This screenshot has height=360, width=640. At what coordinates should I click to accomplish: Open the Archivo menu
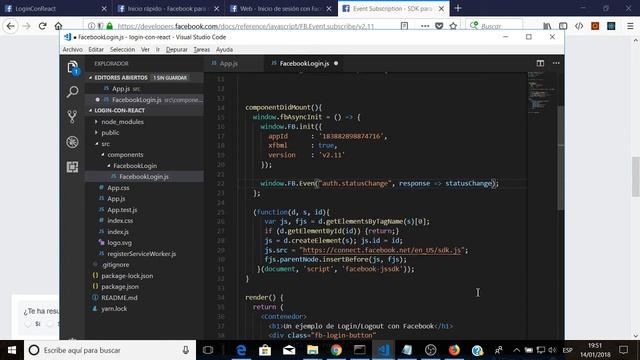pos(73,49)
